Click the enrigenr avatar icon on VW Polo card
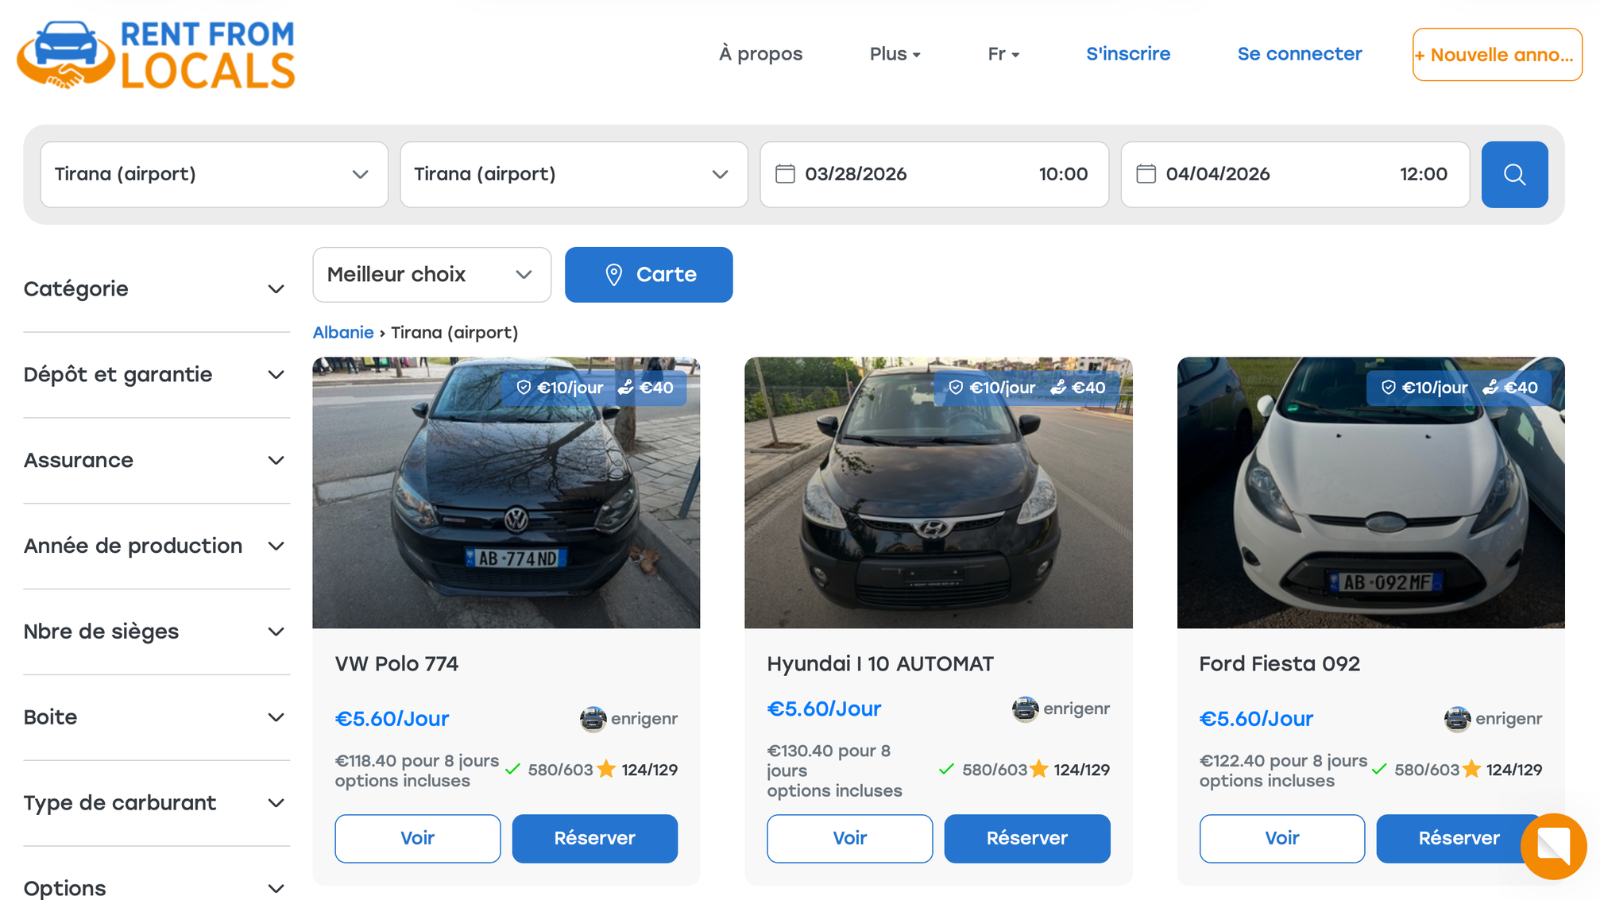 click(593, 718)
